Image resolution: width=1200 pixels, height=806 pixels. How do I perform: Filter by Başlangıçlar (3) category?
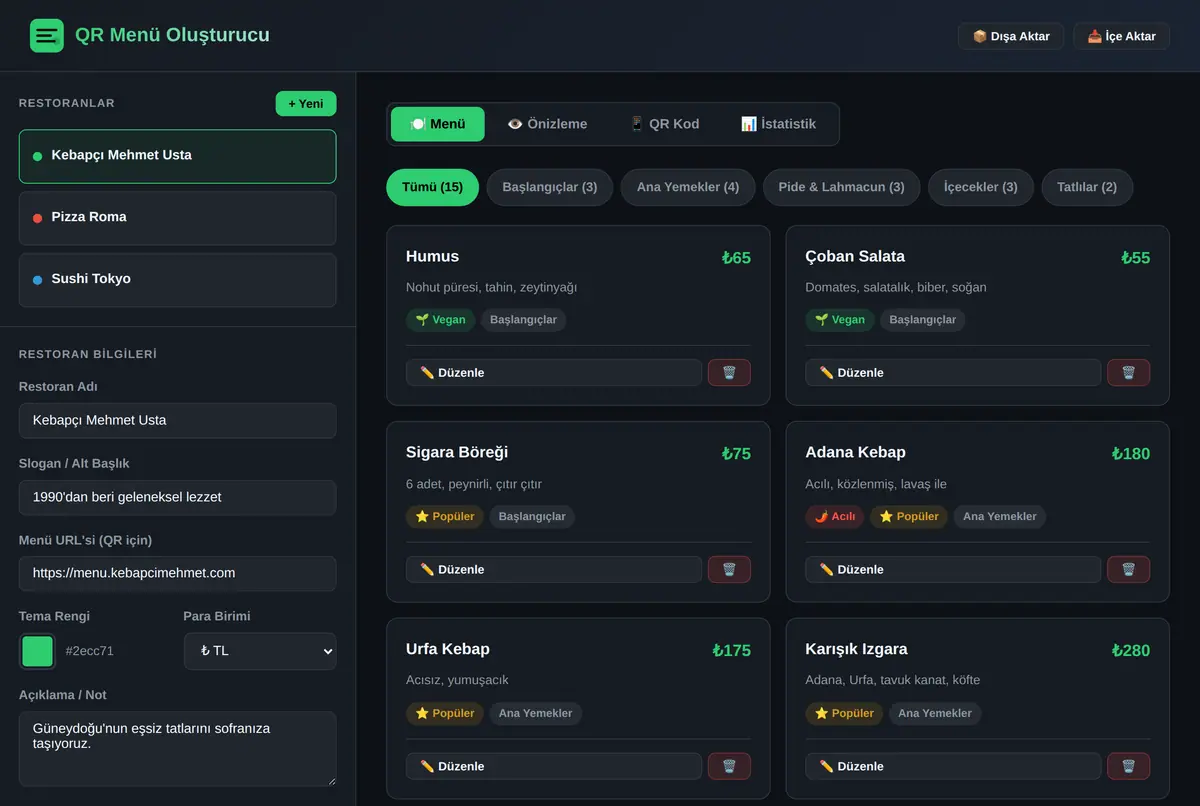point(550,187)
